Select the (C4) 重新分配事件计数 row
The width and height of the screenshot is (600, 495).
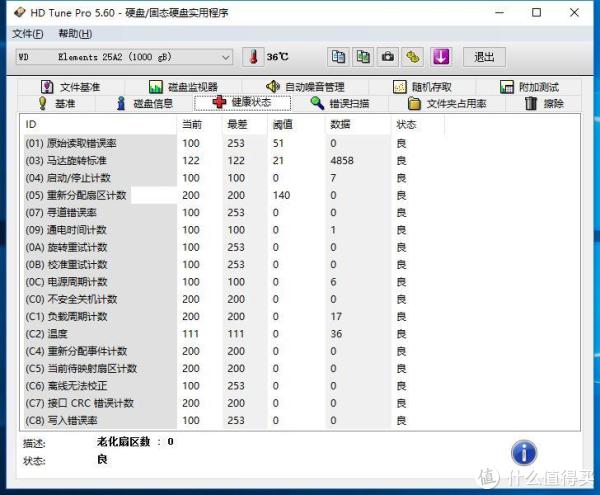(x=234, y=351)
